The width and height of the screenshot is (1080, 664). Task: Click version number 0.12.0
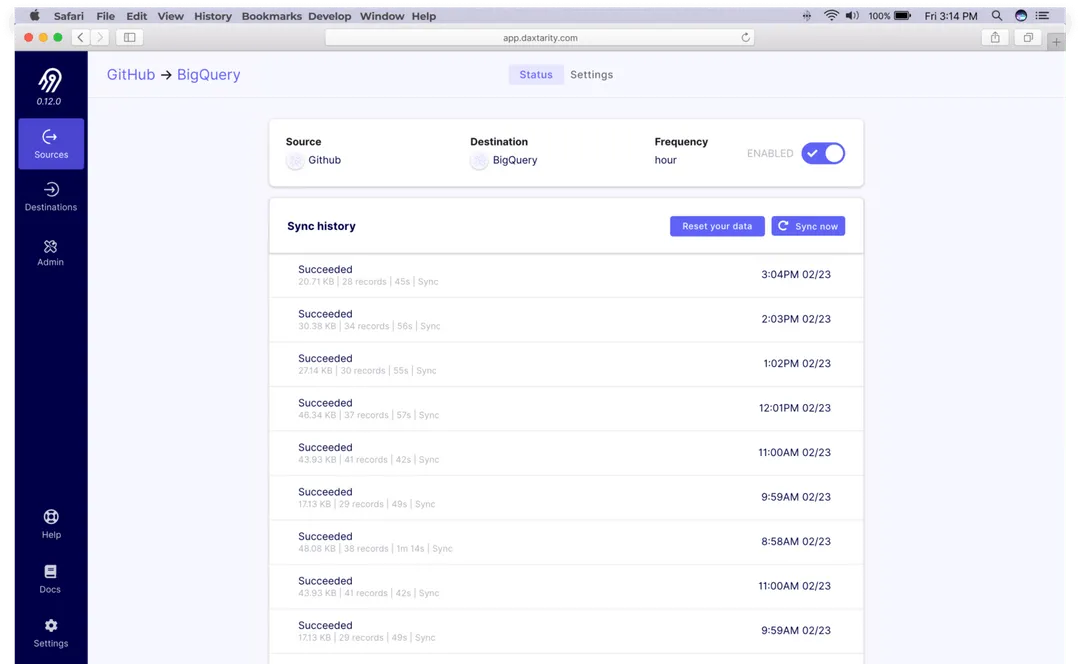(x=49, y=101)
